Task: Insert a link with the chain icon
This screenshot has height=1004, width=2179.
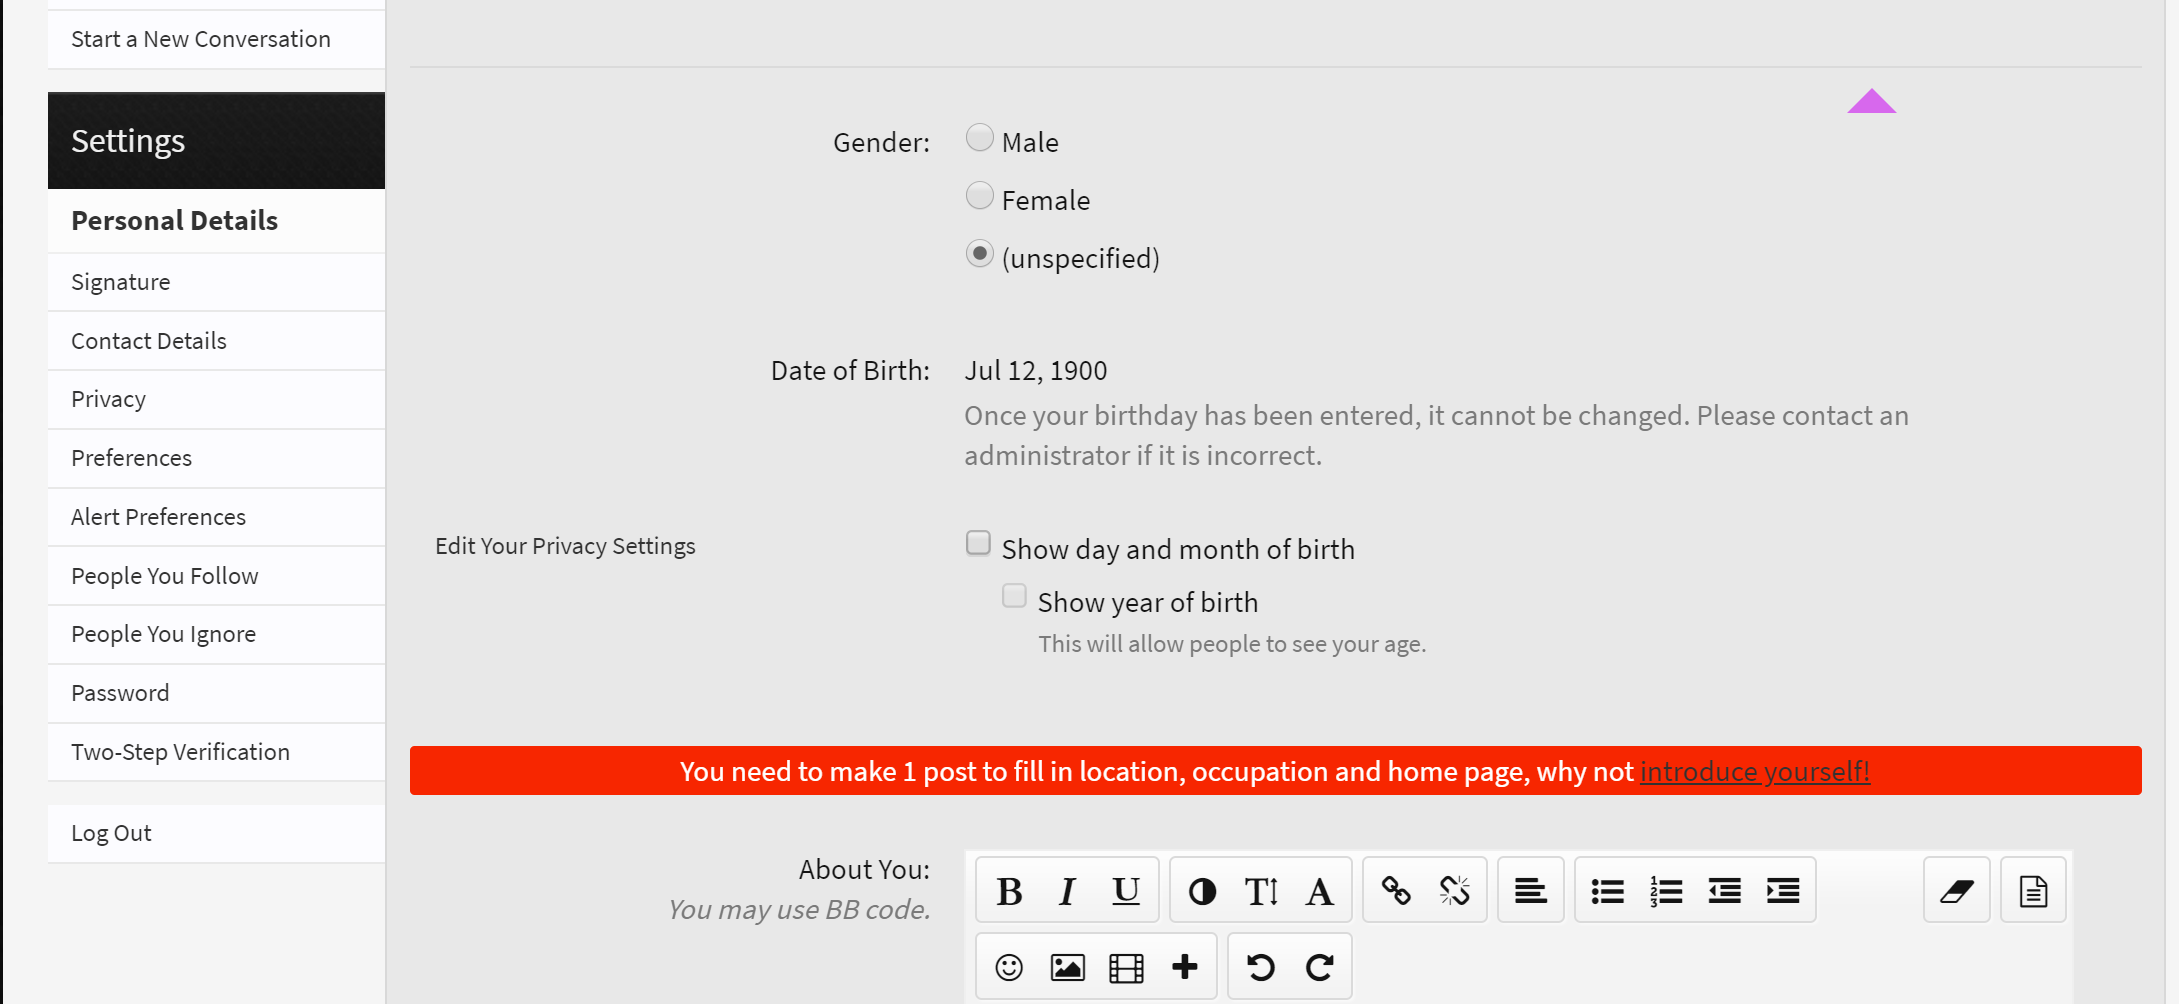Action: 1396,890
